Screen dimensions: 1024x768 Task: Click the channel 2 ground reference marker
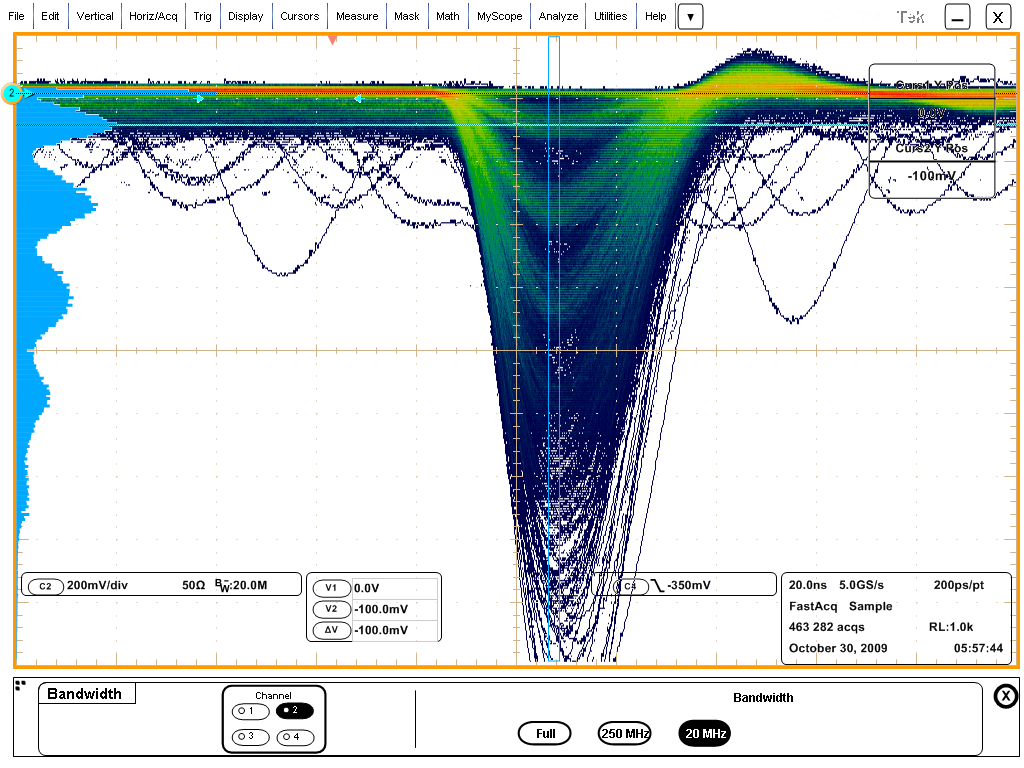coord(12,94)
